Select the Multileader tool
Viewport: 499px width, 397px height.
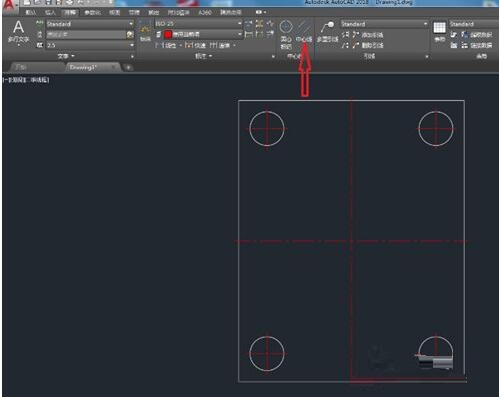pyautogui.click(x=327, y=31)
